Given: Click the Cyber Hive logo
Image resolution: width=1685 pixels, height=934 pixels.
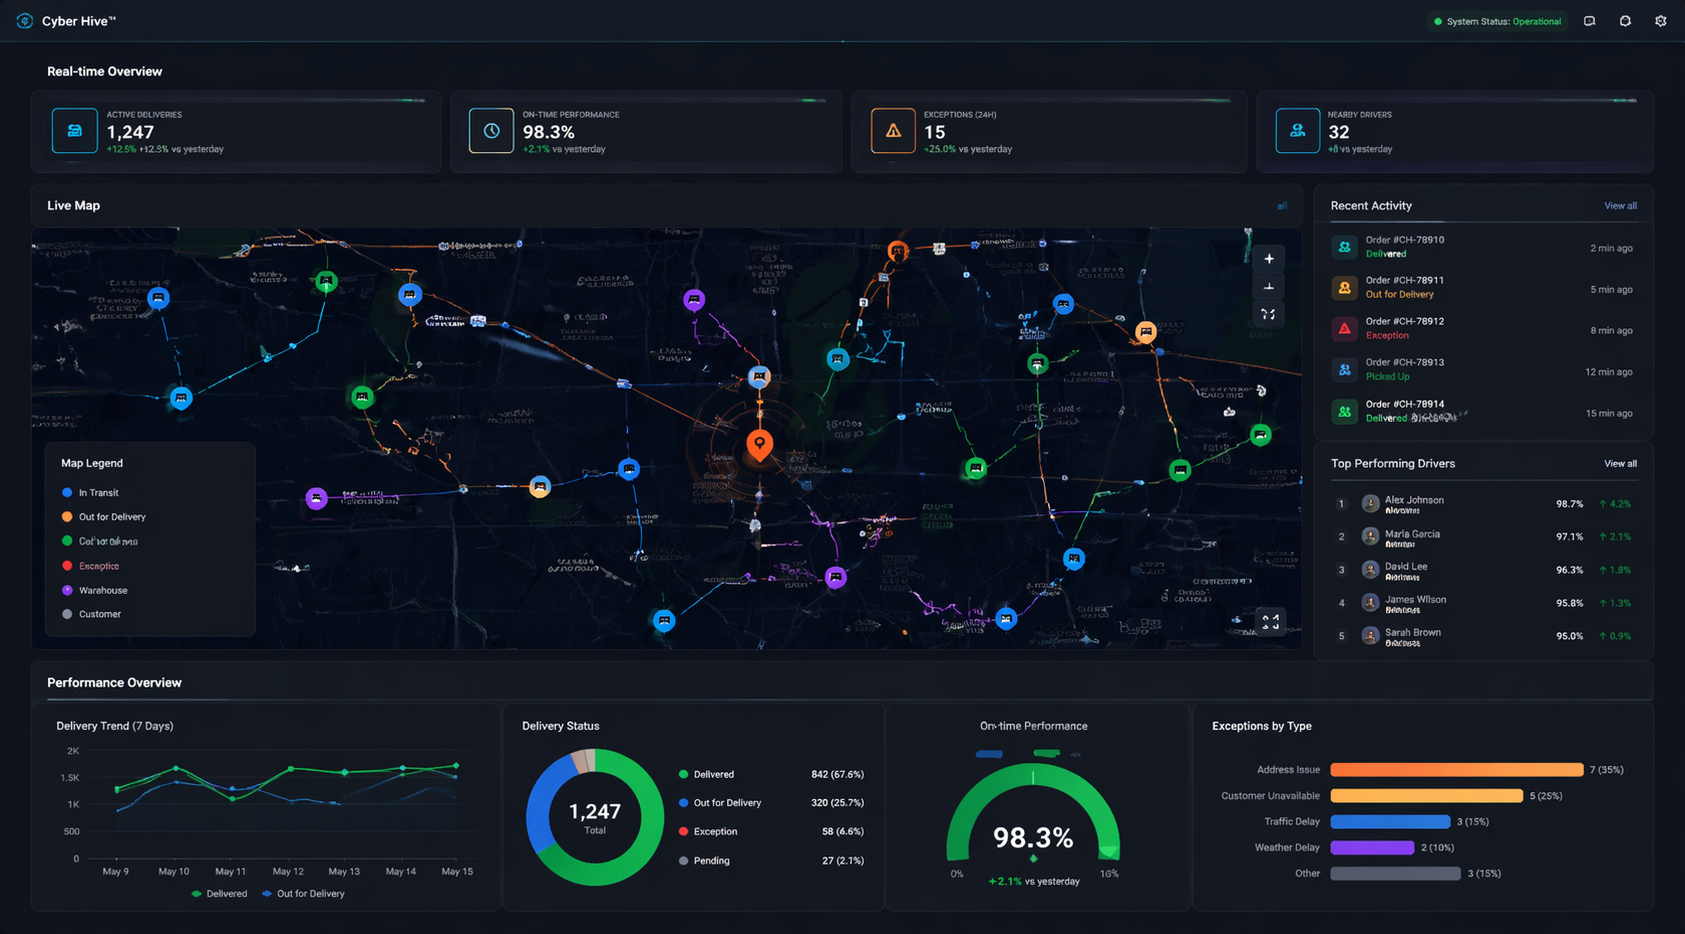Looking at the screenshot, I should pyautogui.click(x=25, y=21).
